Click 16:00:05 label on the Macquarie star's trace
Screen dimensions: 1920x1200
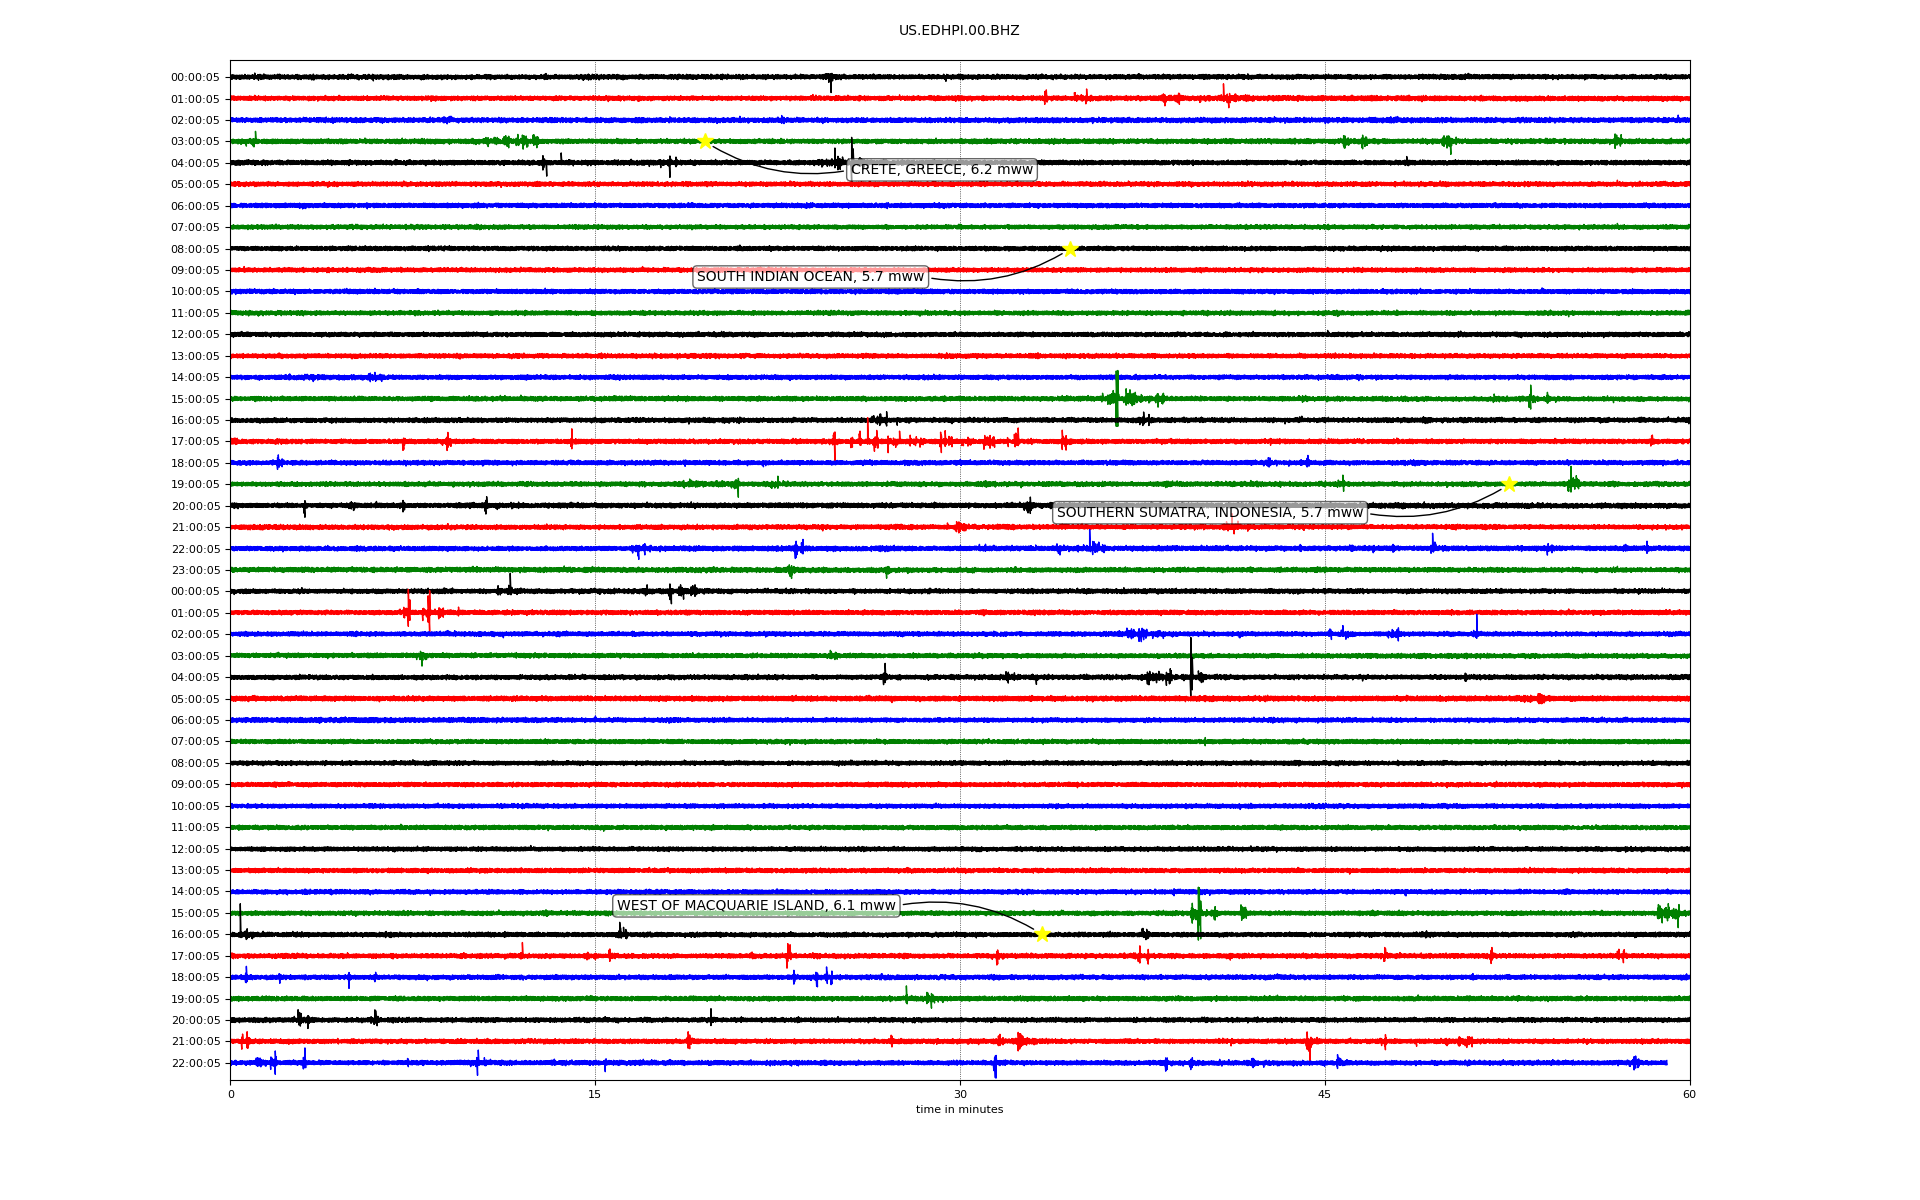[195, 935]
